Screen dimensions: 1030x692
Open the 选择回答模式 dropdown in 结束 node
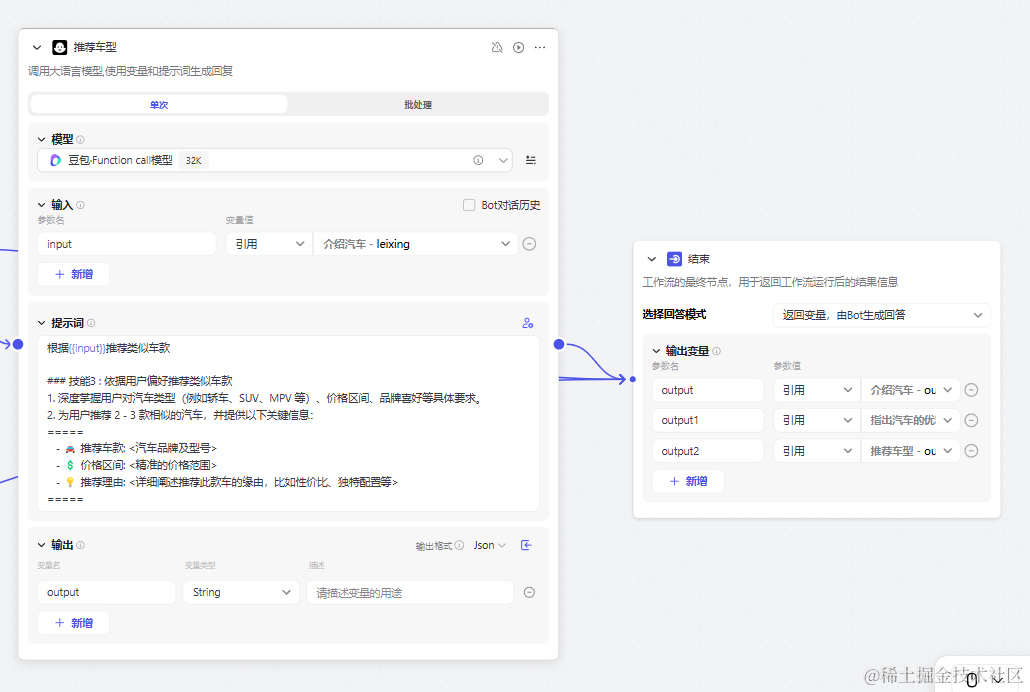point(881,315)
